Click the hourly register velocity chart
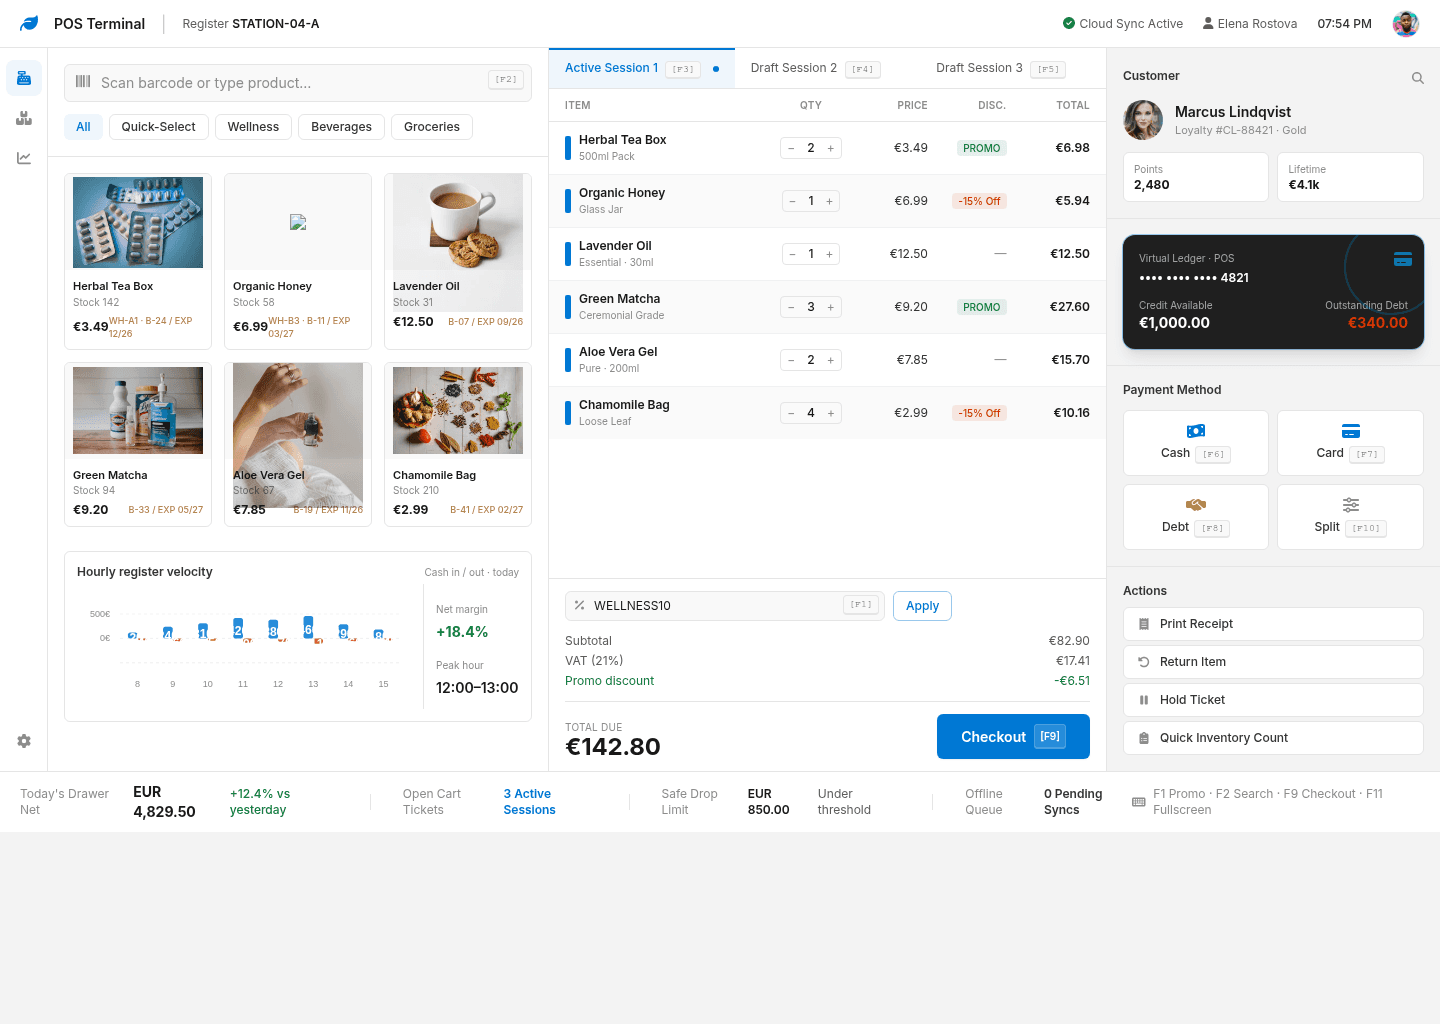Viewport: 1440px width, 1024px height. click(x=245, y=645)
